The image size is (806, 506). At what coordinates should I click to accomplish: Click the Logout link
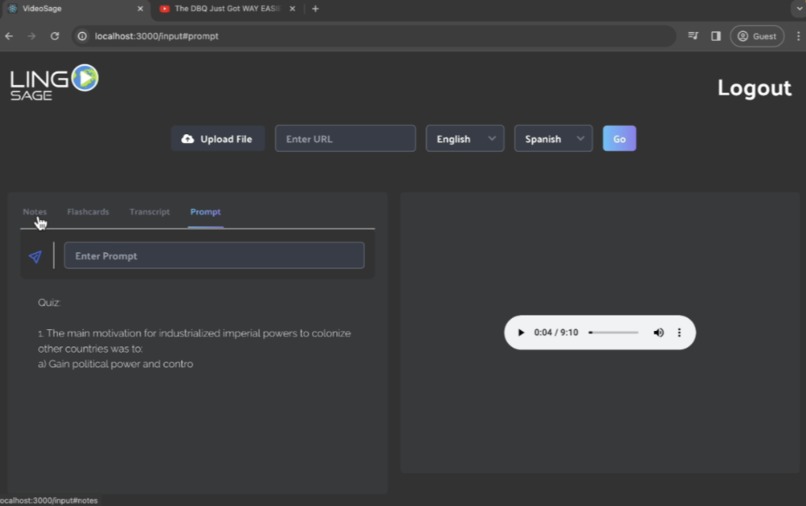(754, 88)
